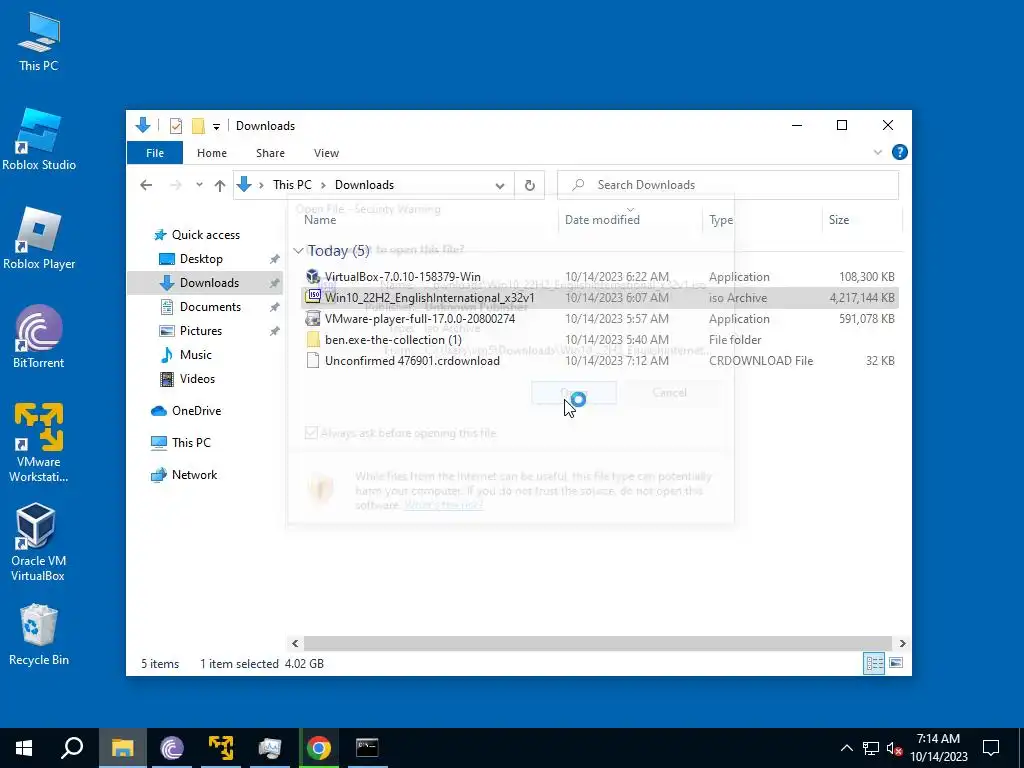Click the horizontal scrollbar track
This screenshot has width=1024, height=768.
(598, 643)
